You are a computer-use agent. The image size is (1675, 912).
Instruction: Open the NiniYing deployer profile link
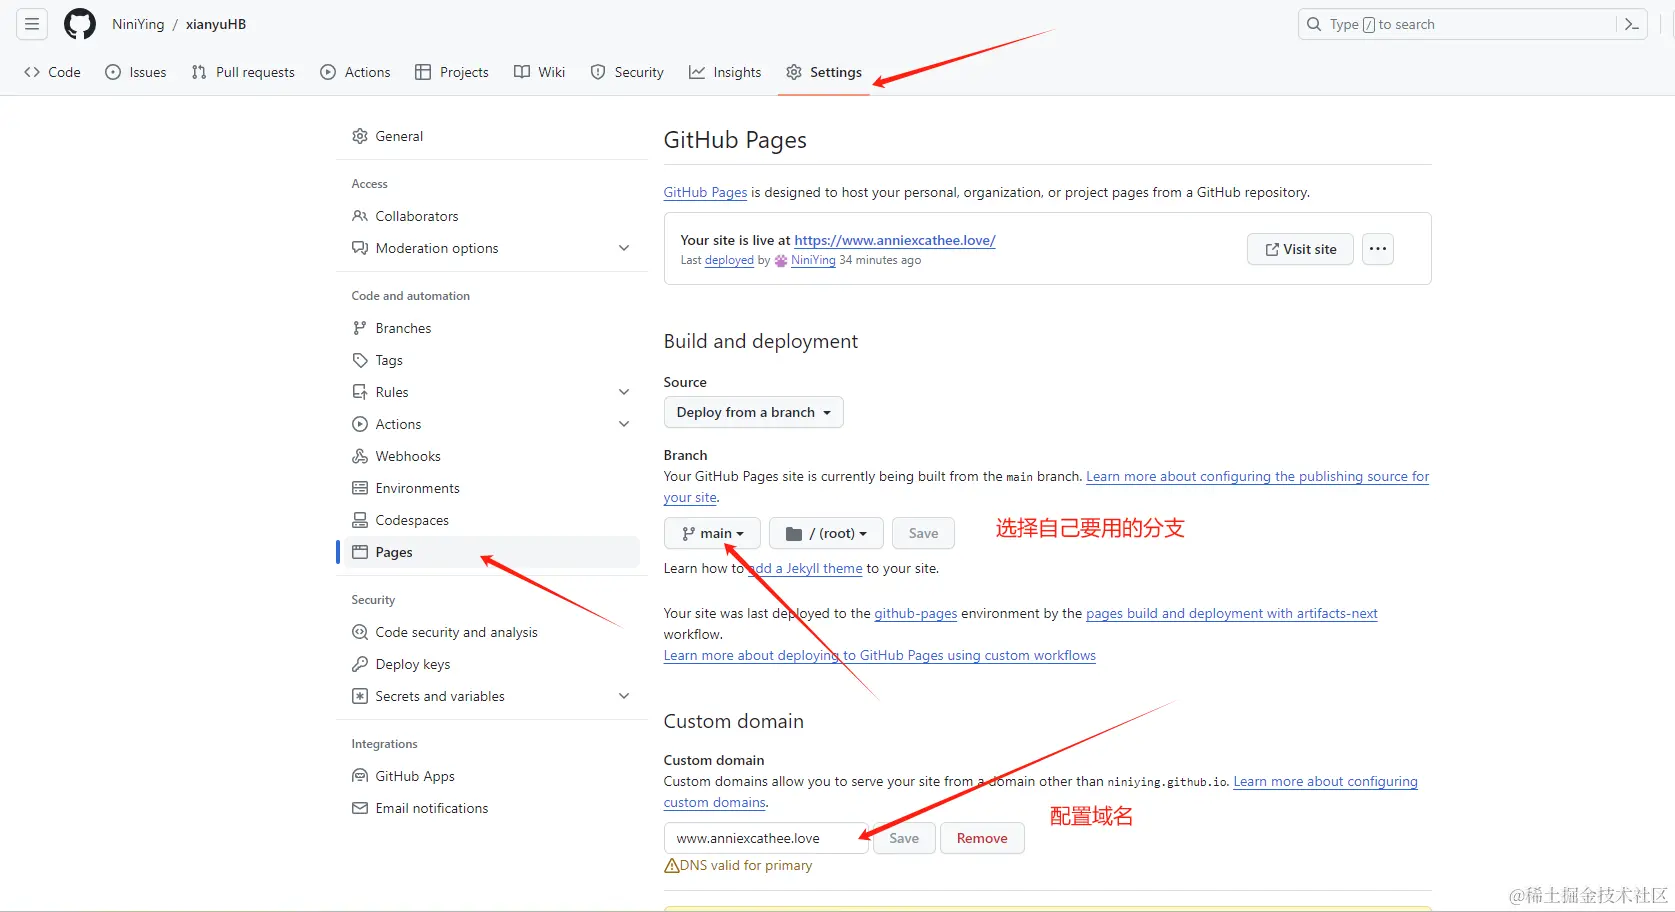click(813, 260)
